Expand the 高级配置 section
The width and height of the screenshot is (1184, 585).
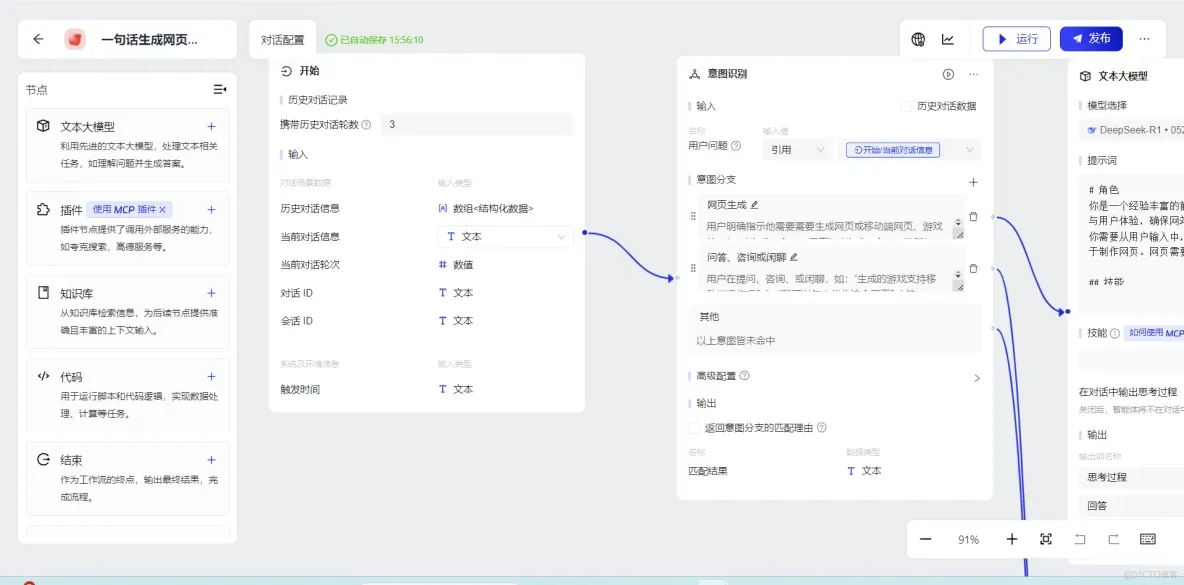pyautogui.click(x=976, y=377)
